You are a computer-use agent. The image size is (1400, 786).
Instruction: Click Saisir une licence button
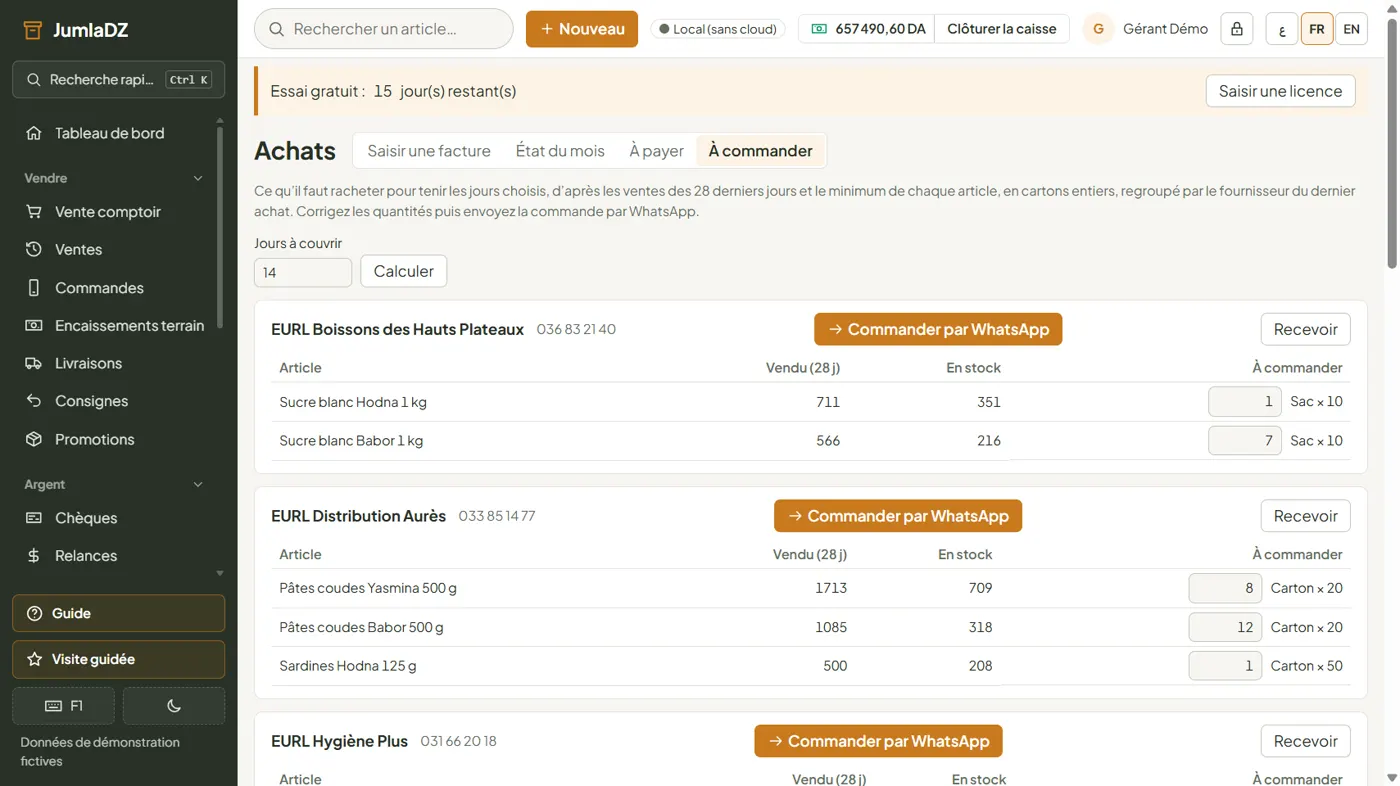click(1280, 91)
